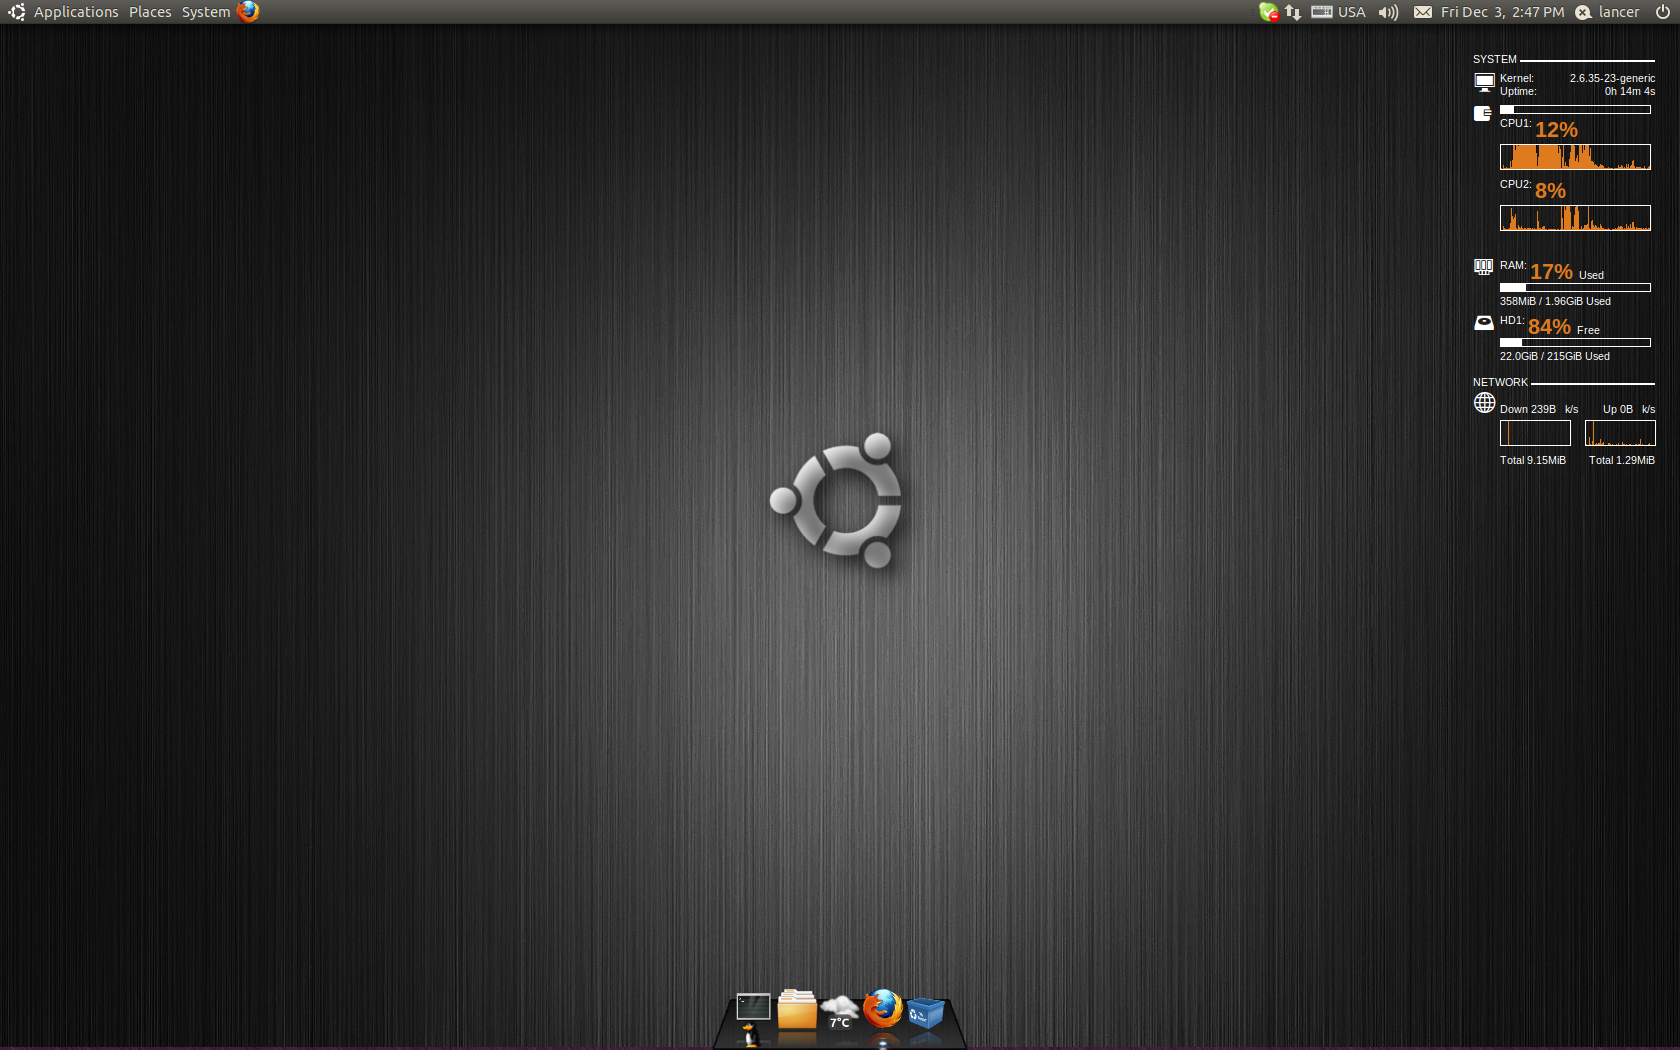Click the Down 239B k/s text
Image resolution: width=1680 pixels, height=1050 pixels.
point(1539,409)
